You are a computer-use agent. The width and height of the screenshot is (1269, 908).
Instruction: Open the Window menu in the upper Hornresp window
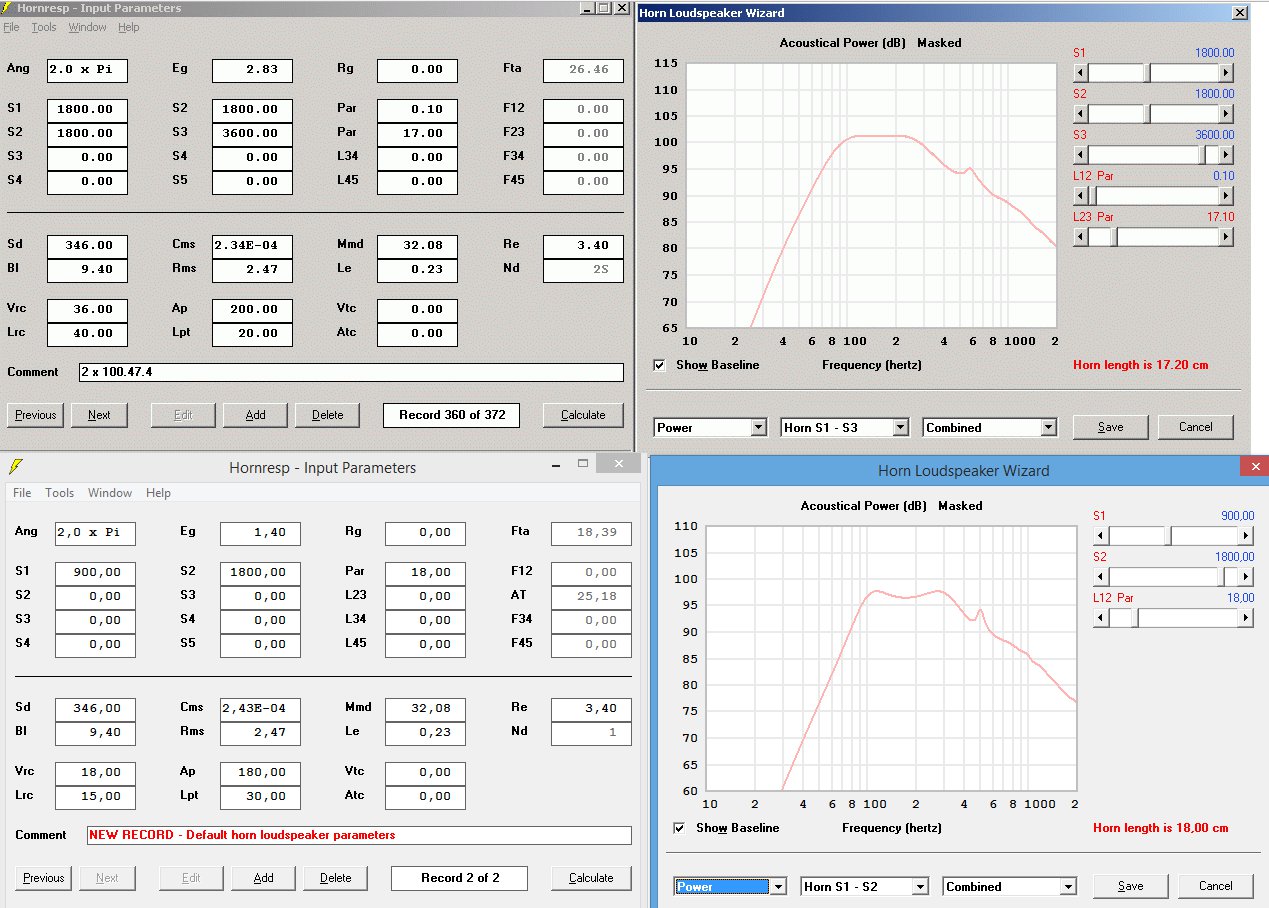(x=88, y=27)
